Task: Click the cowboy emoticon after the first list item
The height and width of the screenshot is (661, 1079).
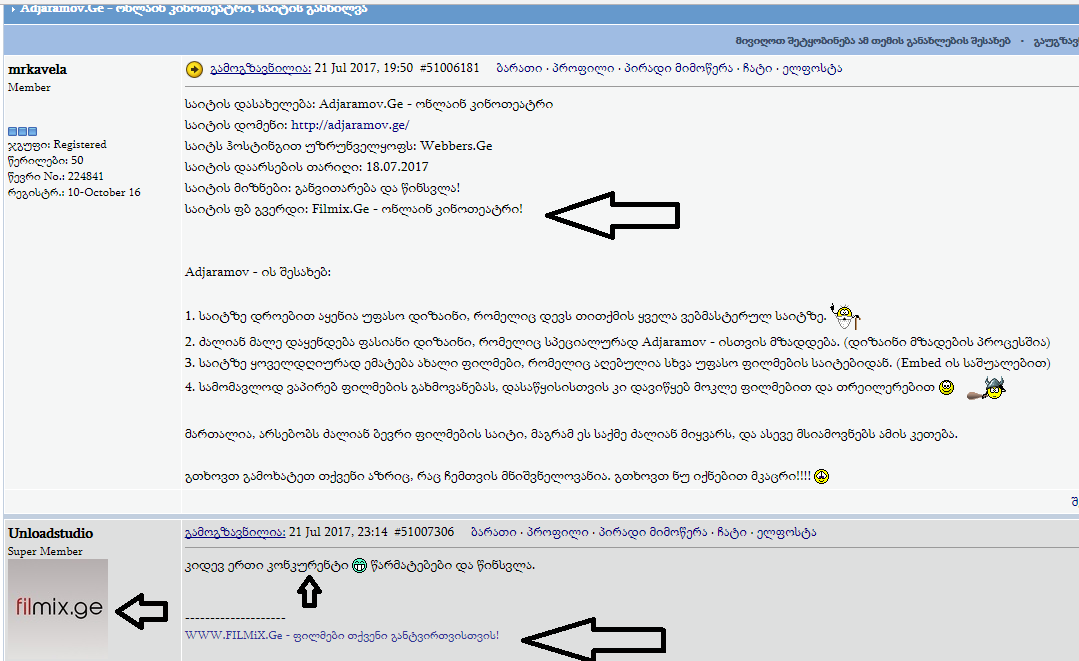Action: pos(843,316)
